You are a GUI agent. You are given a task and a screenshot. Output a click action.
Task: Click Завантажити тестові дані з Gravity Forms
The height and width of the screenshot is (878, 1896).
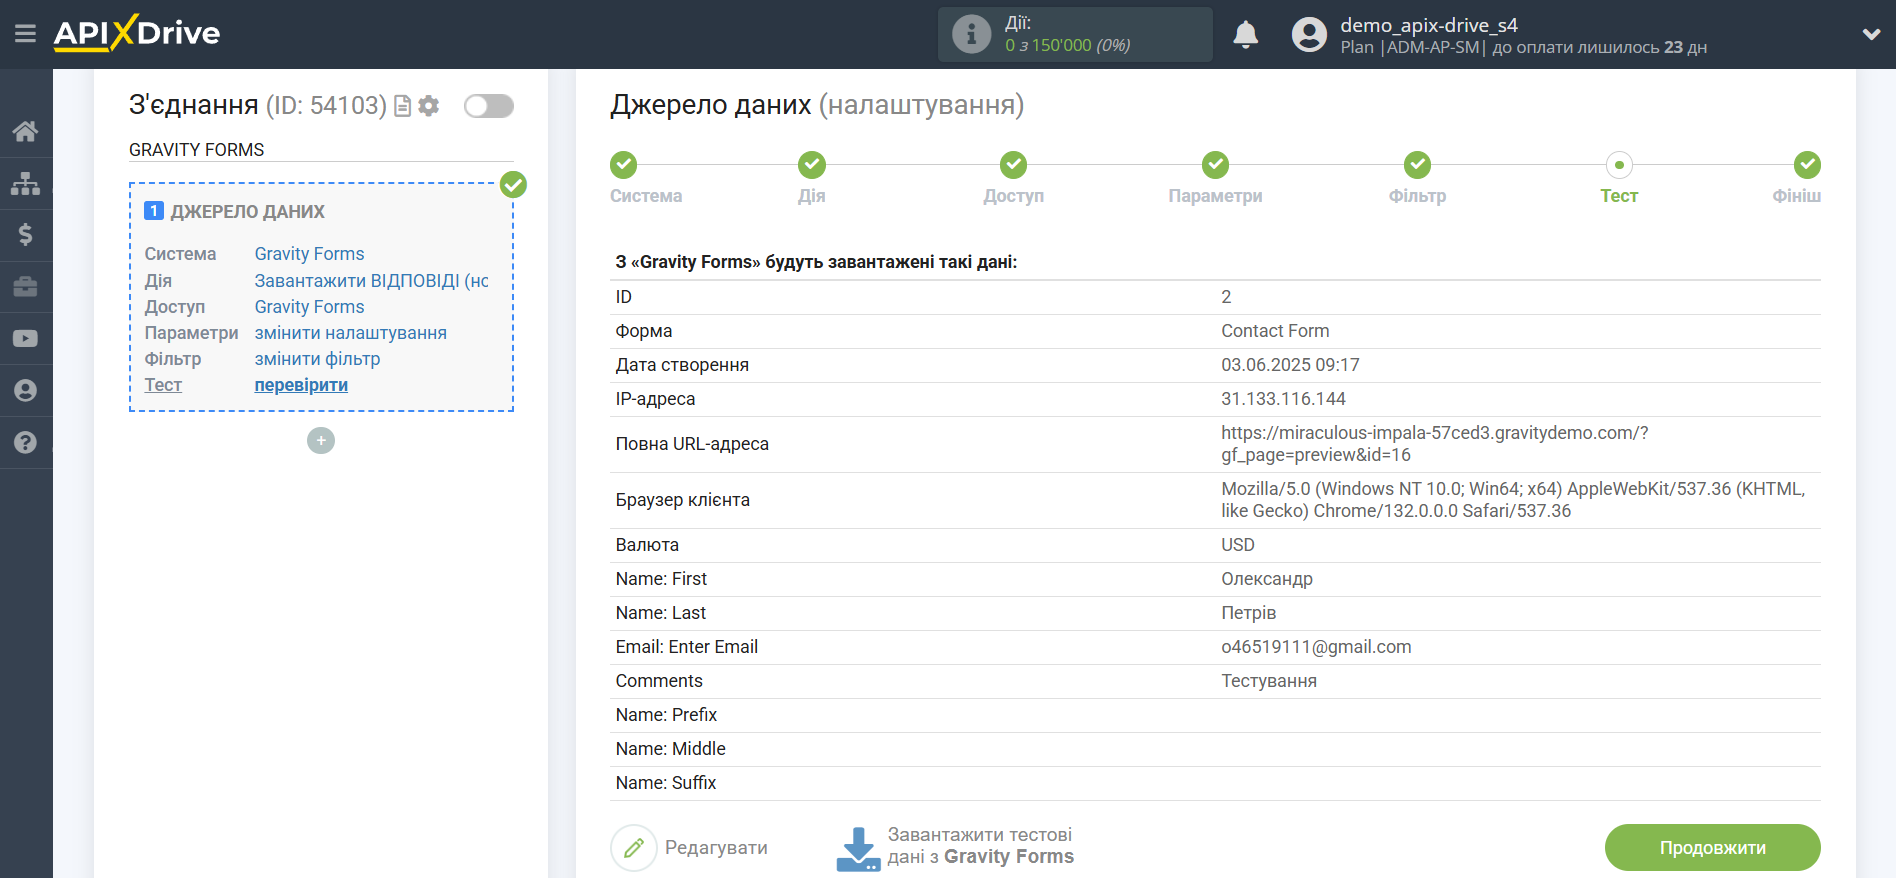980,846
